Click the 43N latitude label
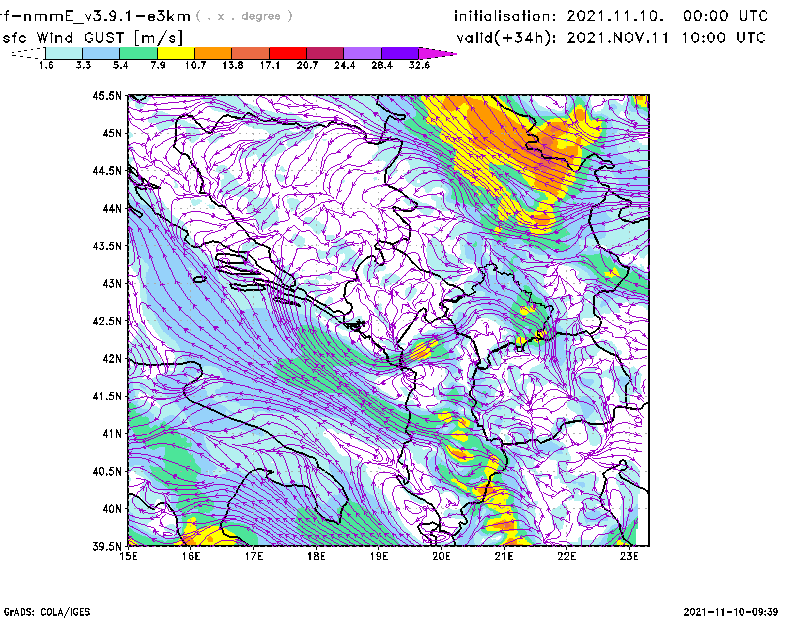 pos(112,283)
